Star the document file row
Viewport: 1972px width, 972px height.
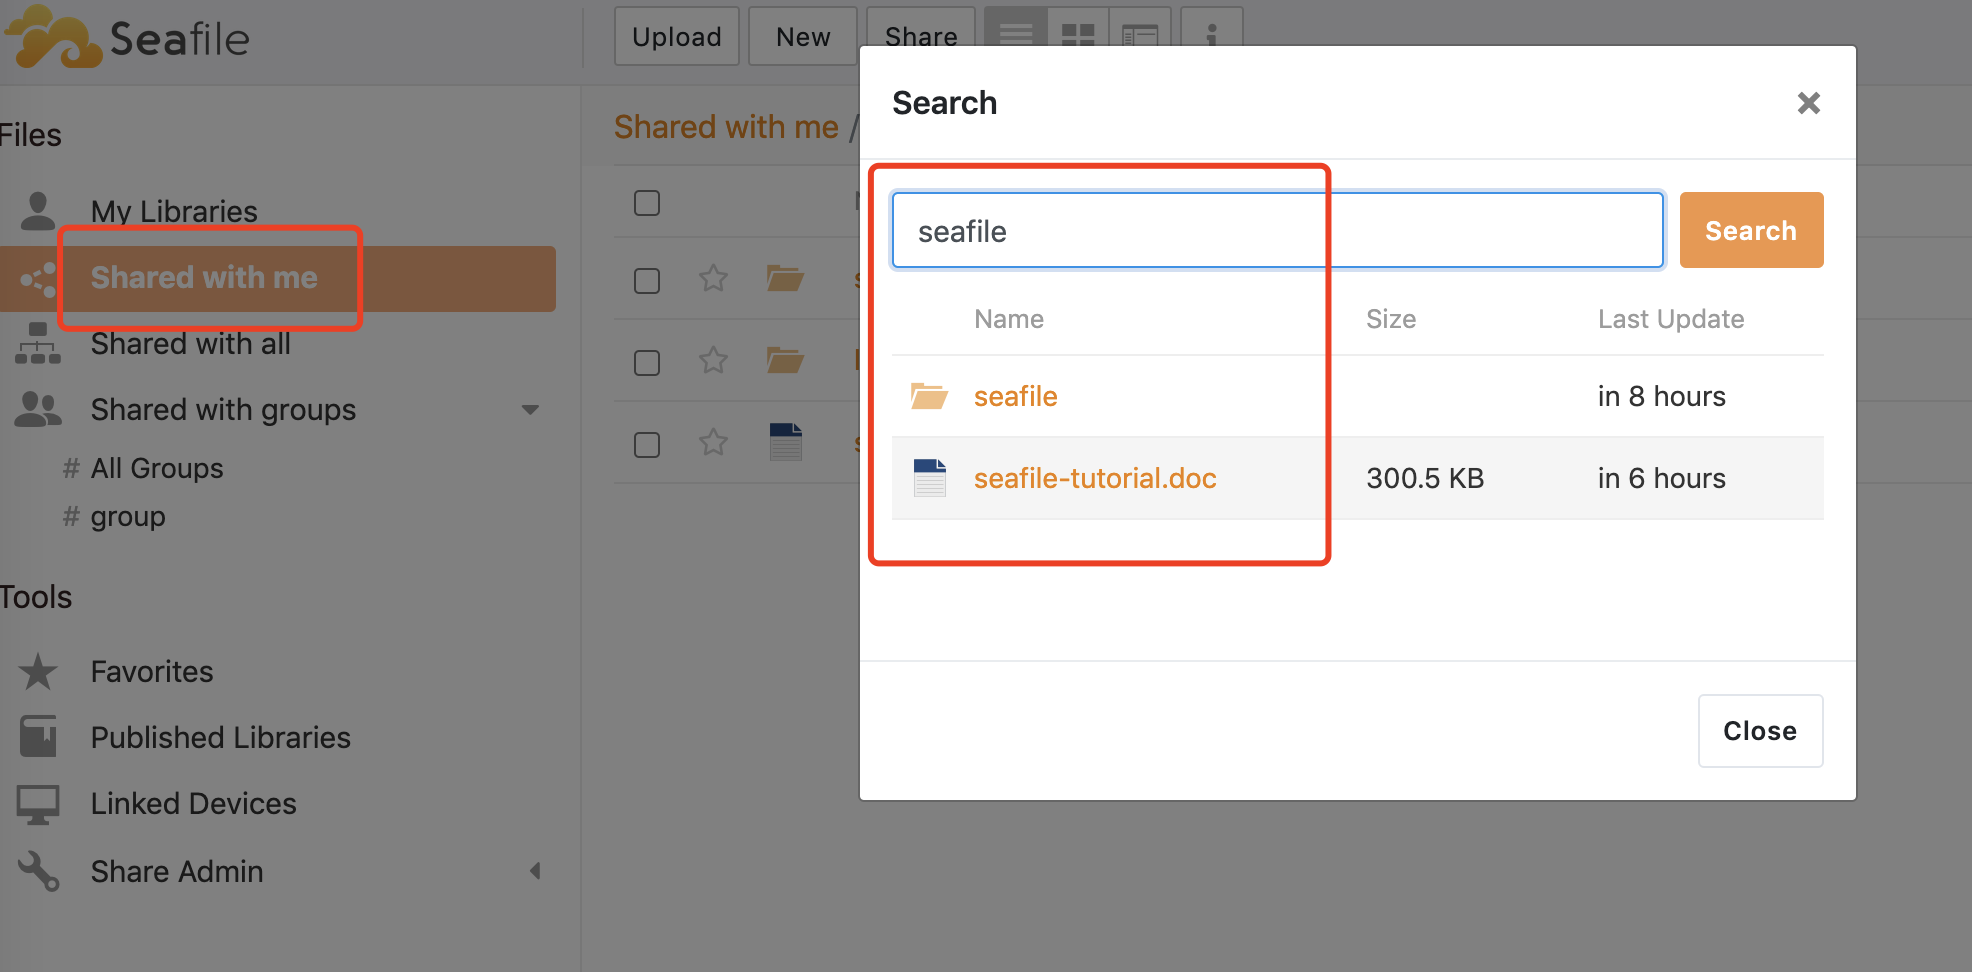[713, 442]
